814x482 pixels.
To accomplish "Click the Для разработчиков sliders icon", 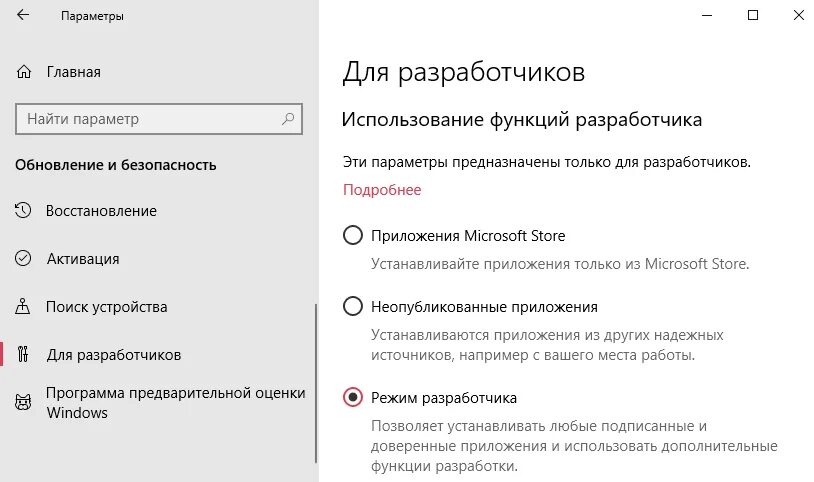I will point(23,355).
